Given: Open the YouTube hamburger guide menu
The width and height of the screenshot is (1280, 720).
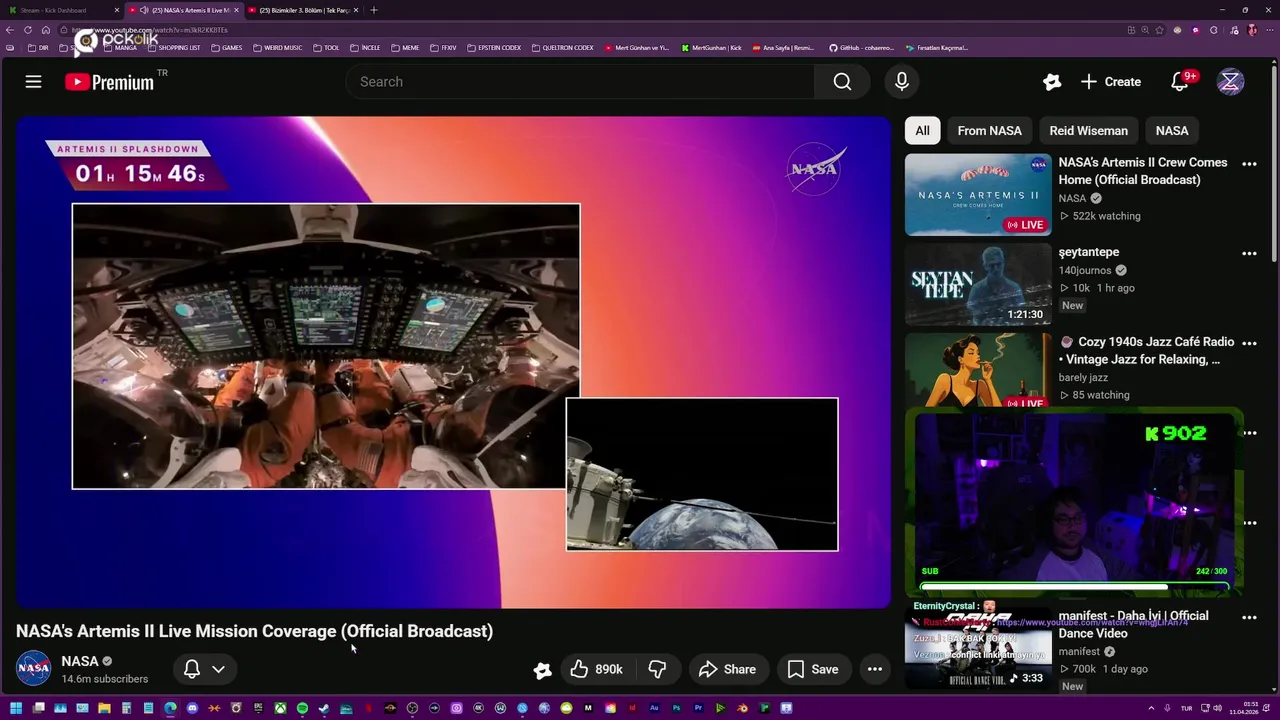Looking at the screenshot, I should click(33, 82).
